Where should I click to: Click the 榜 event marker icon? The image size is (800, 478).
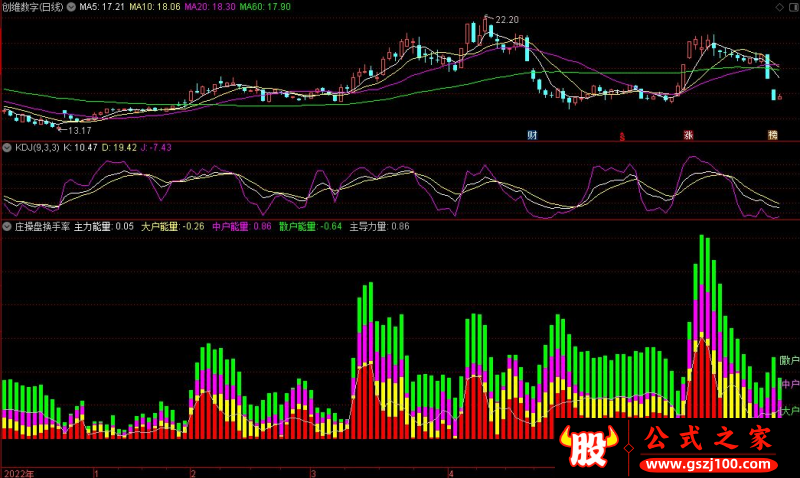[x=772, y=134]
